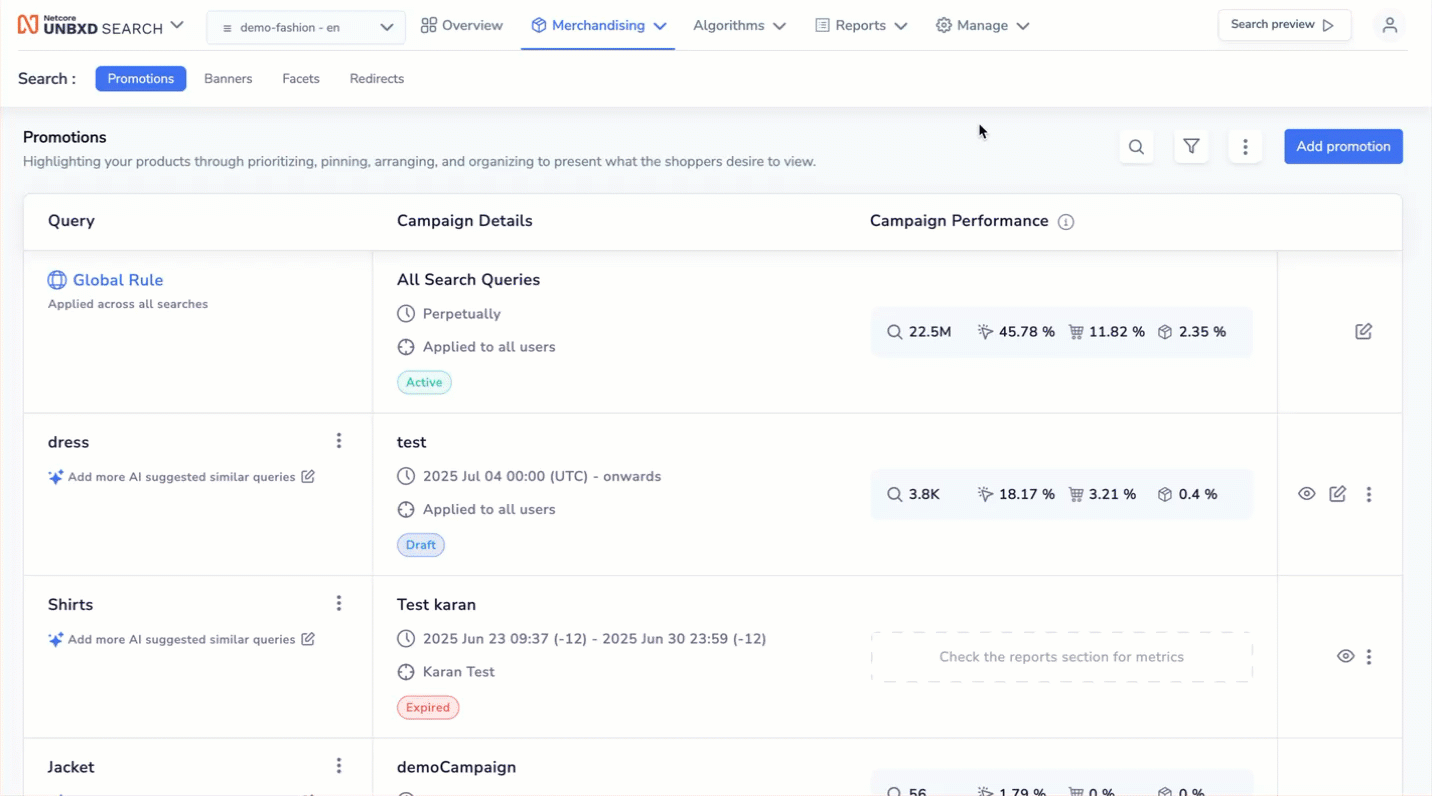Click the Active status badge
Viewport: 1432px width, 796px height.
[424, 382]
